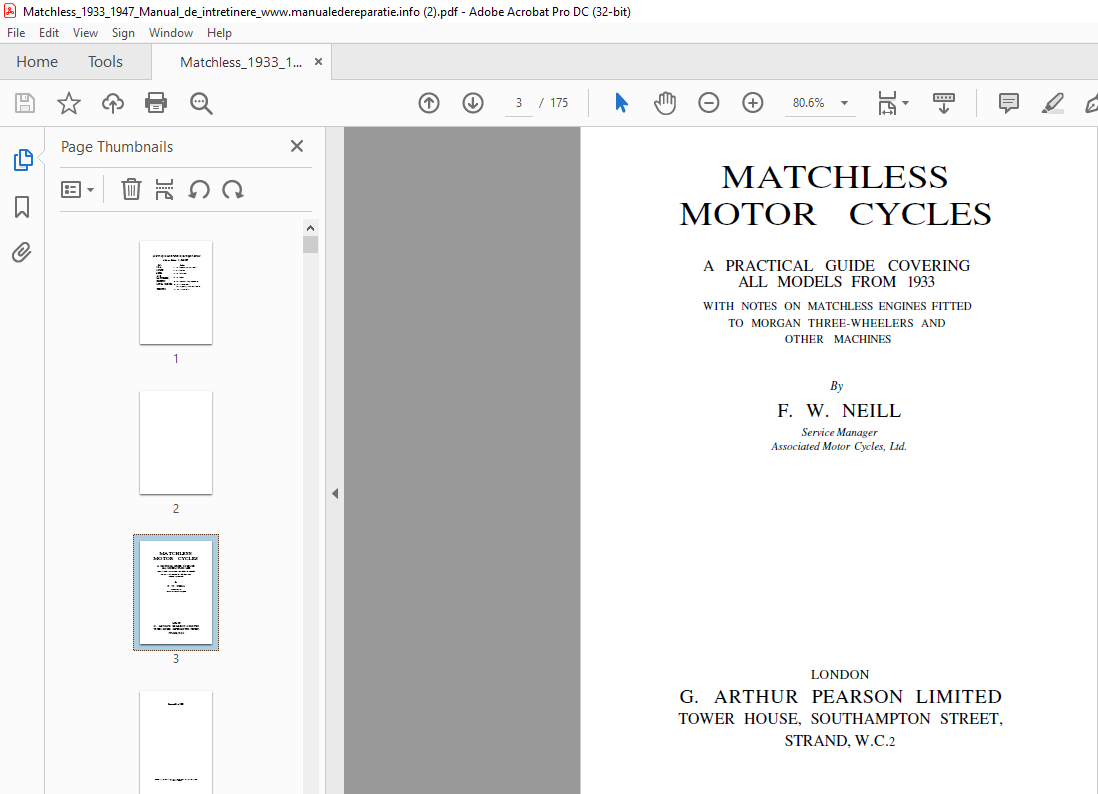Close the Page Thumbnails panel
The height and width of the screenshot is (794, 1098).
pos(297,146)
